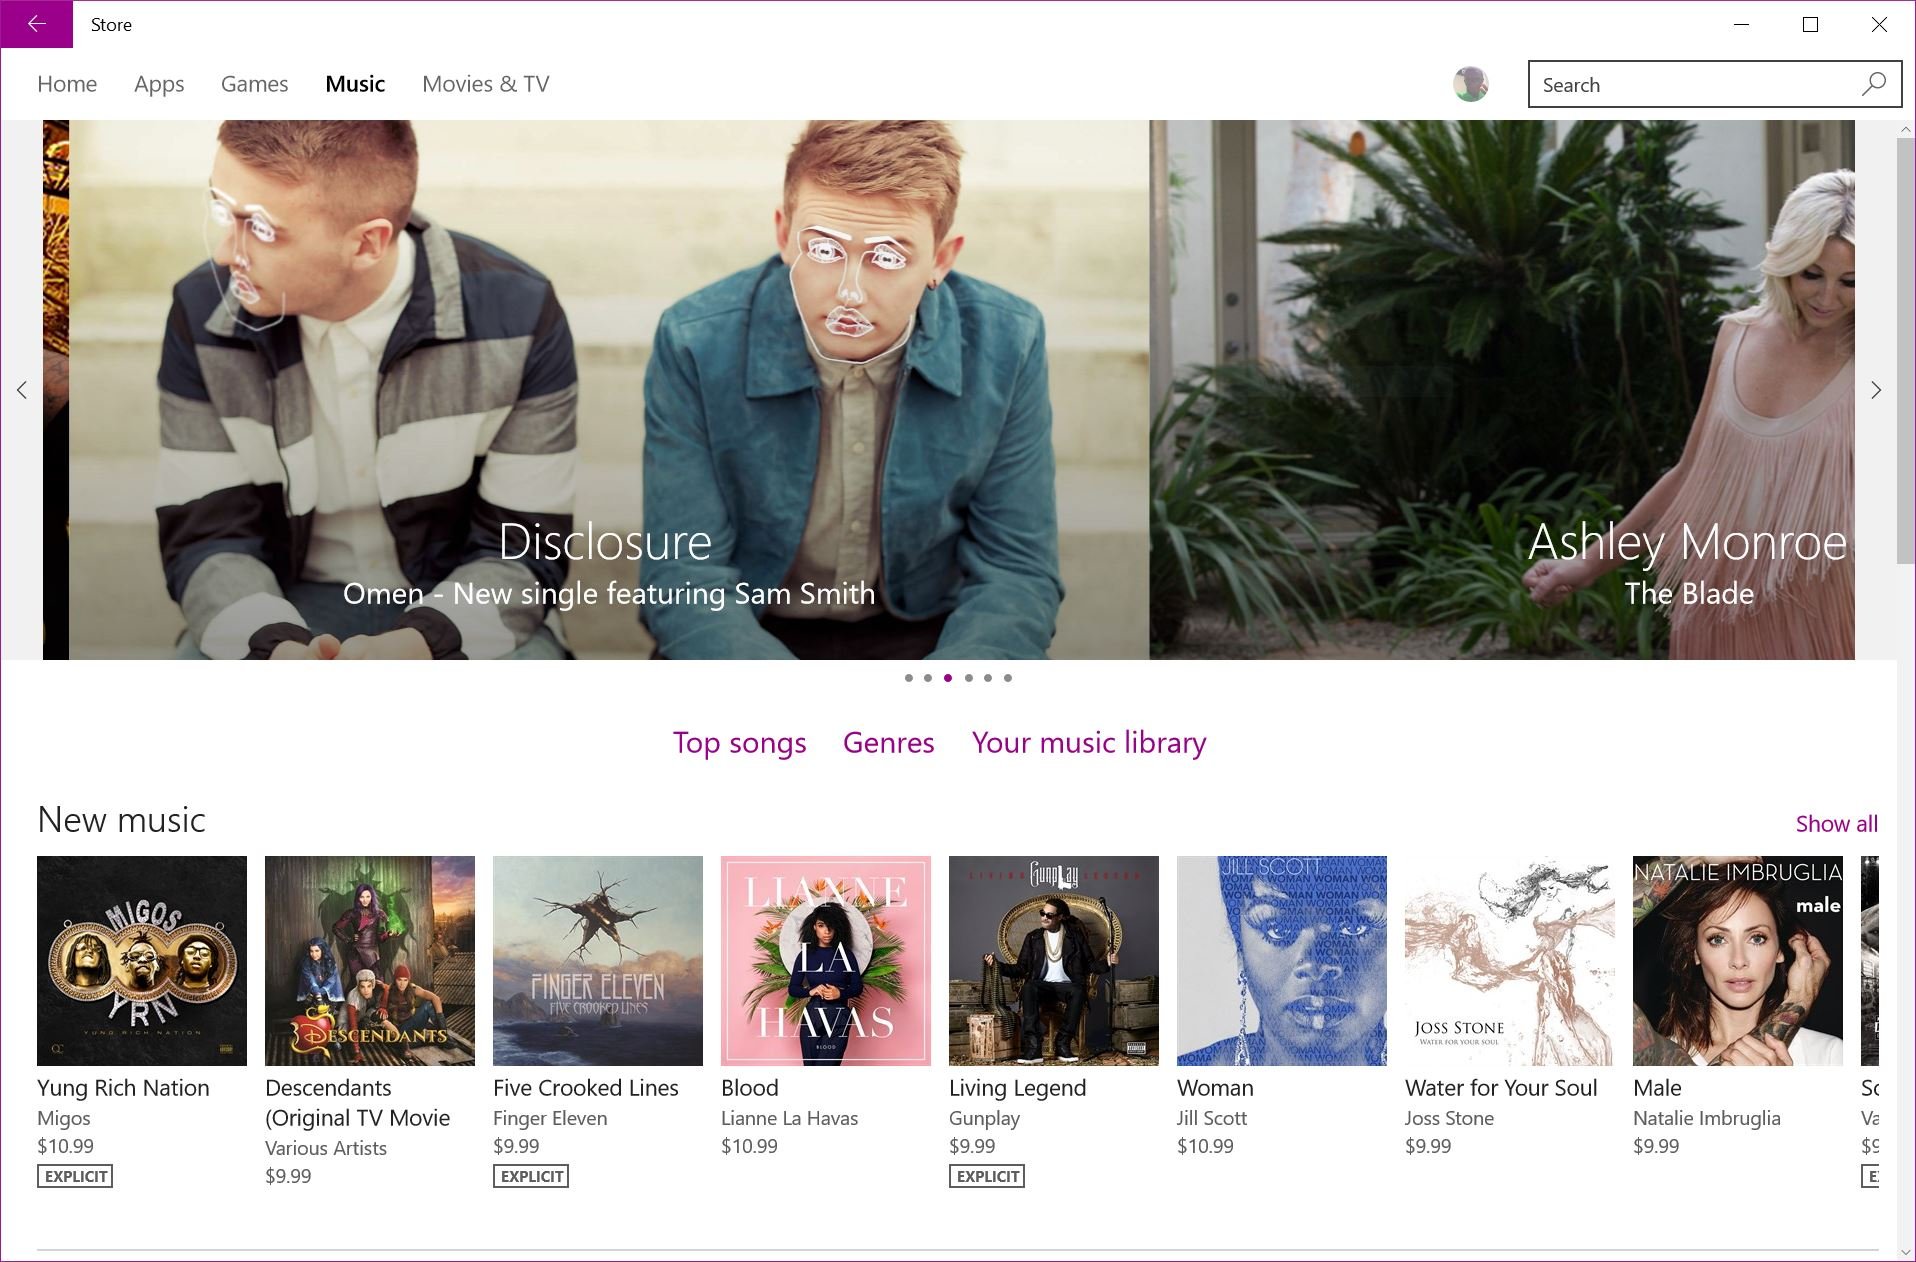Screen dimensions: 1916x1262
Task: Click the Water for Your Soul title
Action: pos(1501,1088)
